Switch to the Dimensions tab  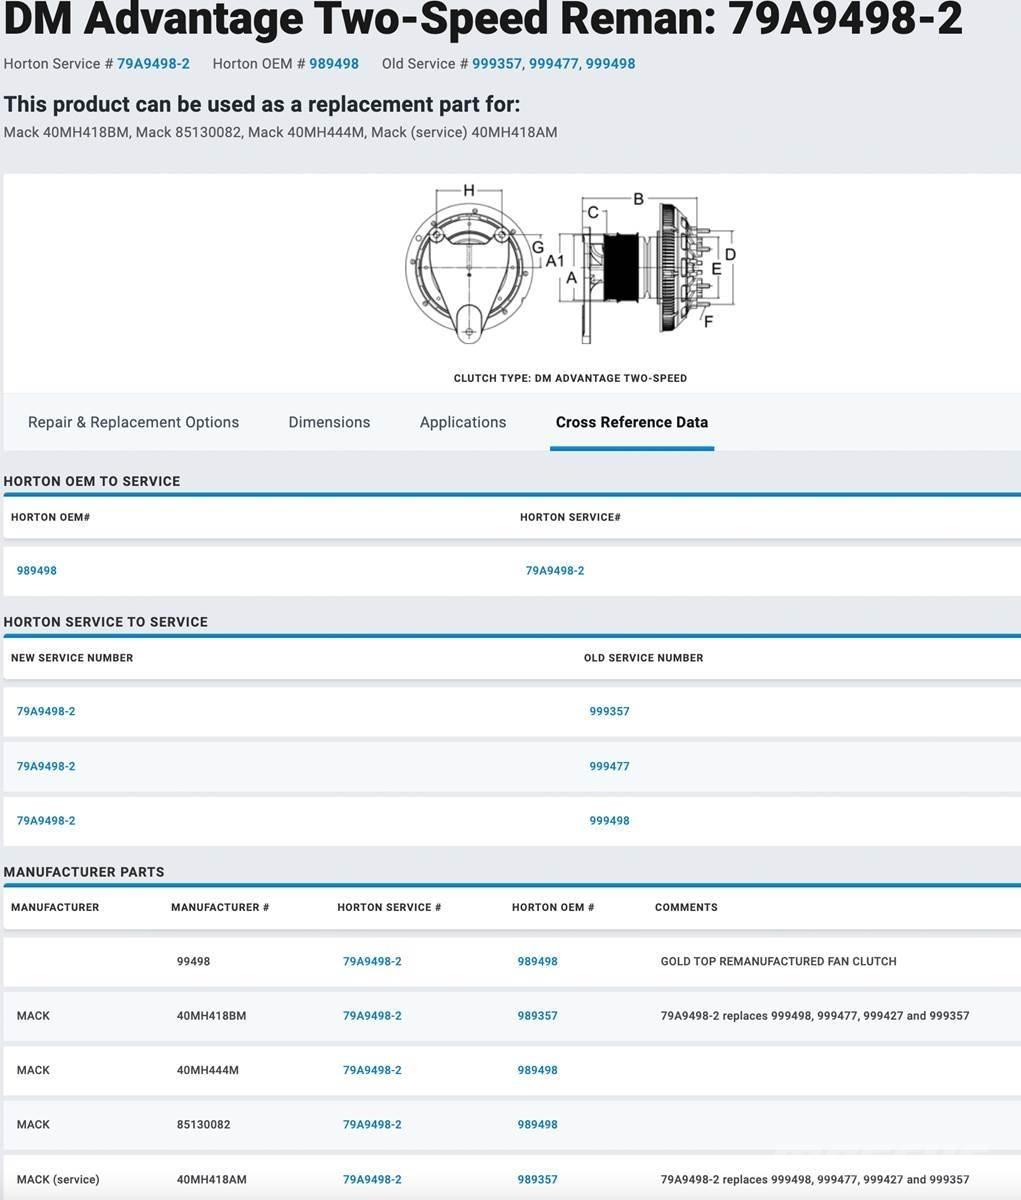click(329, 422)
